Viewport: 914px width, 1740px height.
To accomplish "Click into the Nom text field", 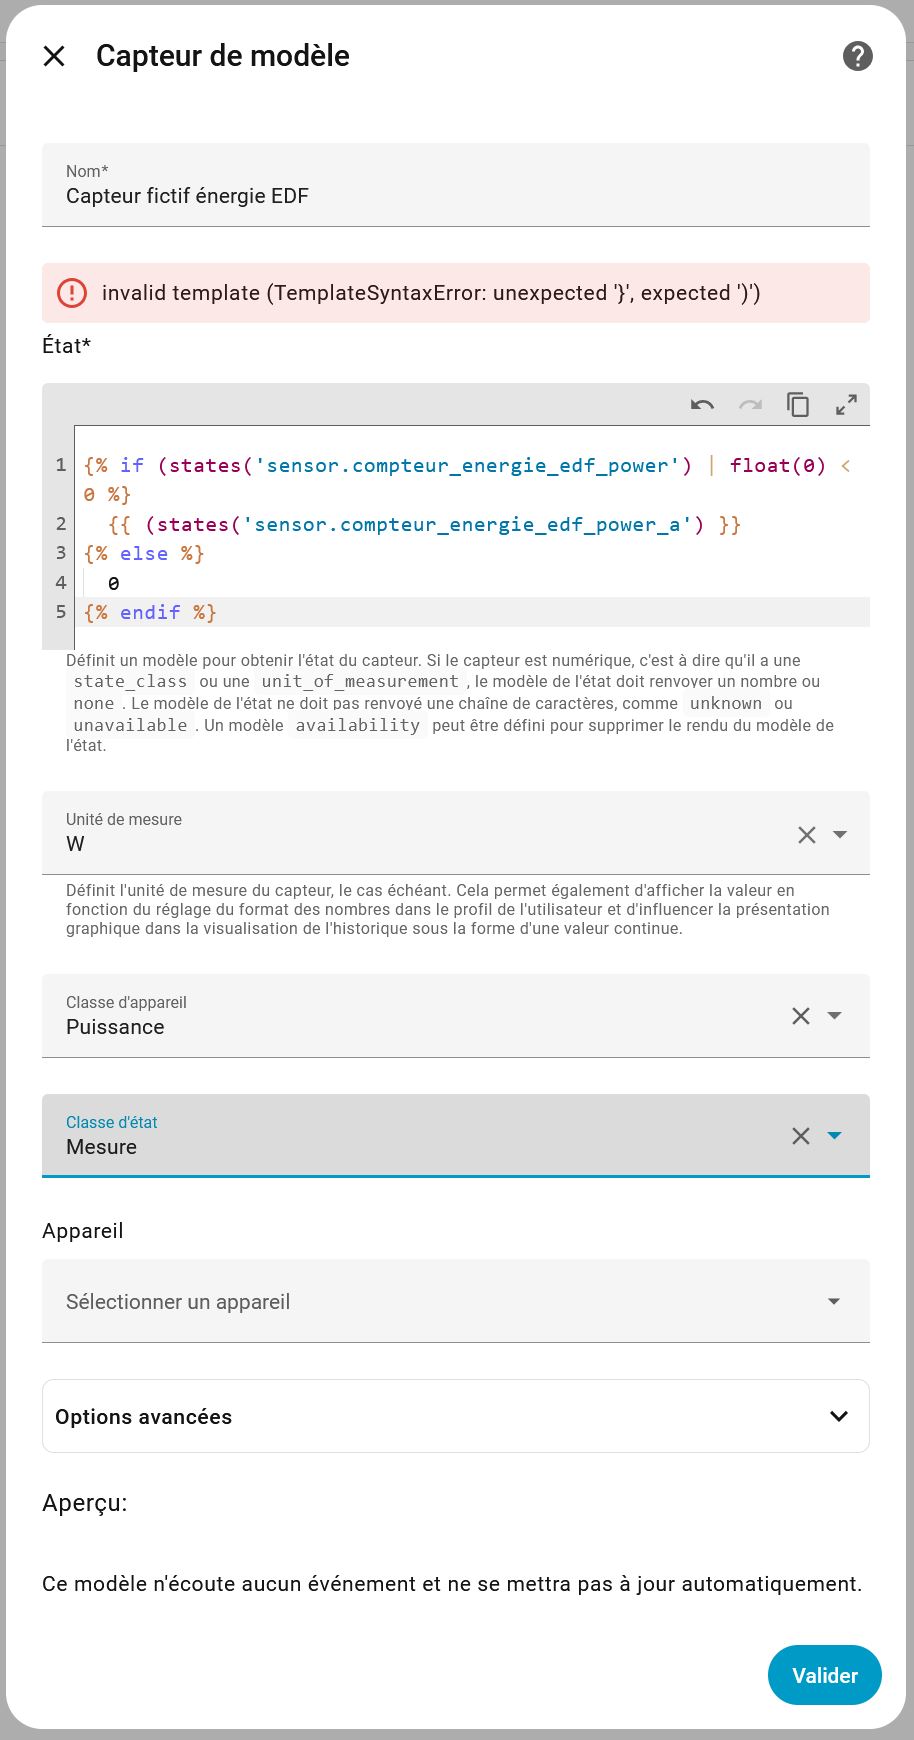I will [x=455, y=196].
